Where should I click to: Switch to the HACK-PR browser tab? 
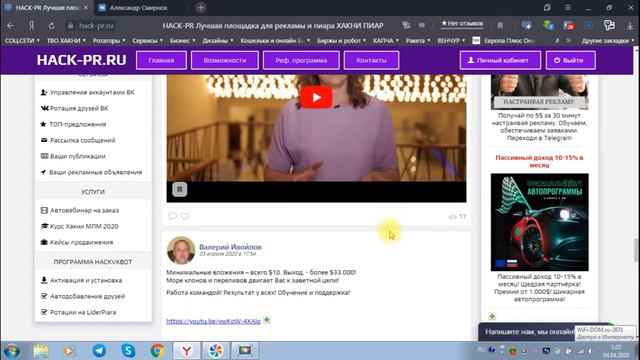tap(46, 7)
